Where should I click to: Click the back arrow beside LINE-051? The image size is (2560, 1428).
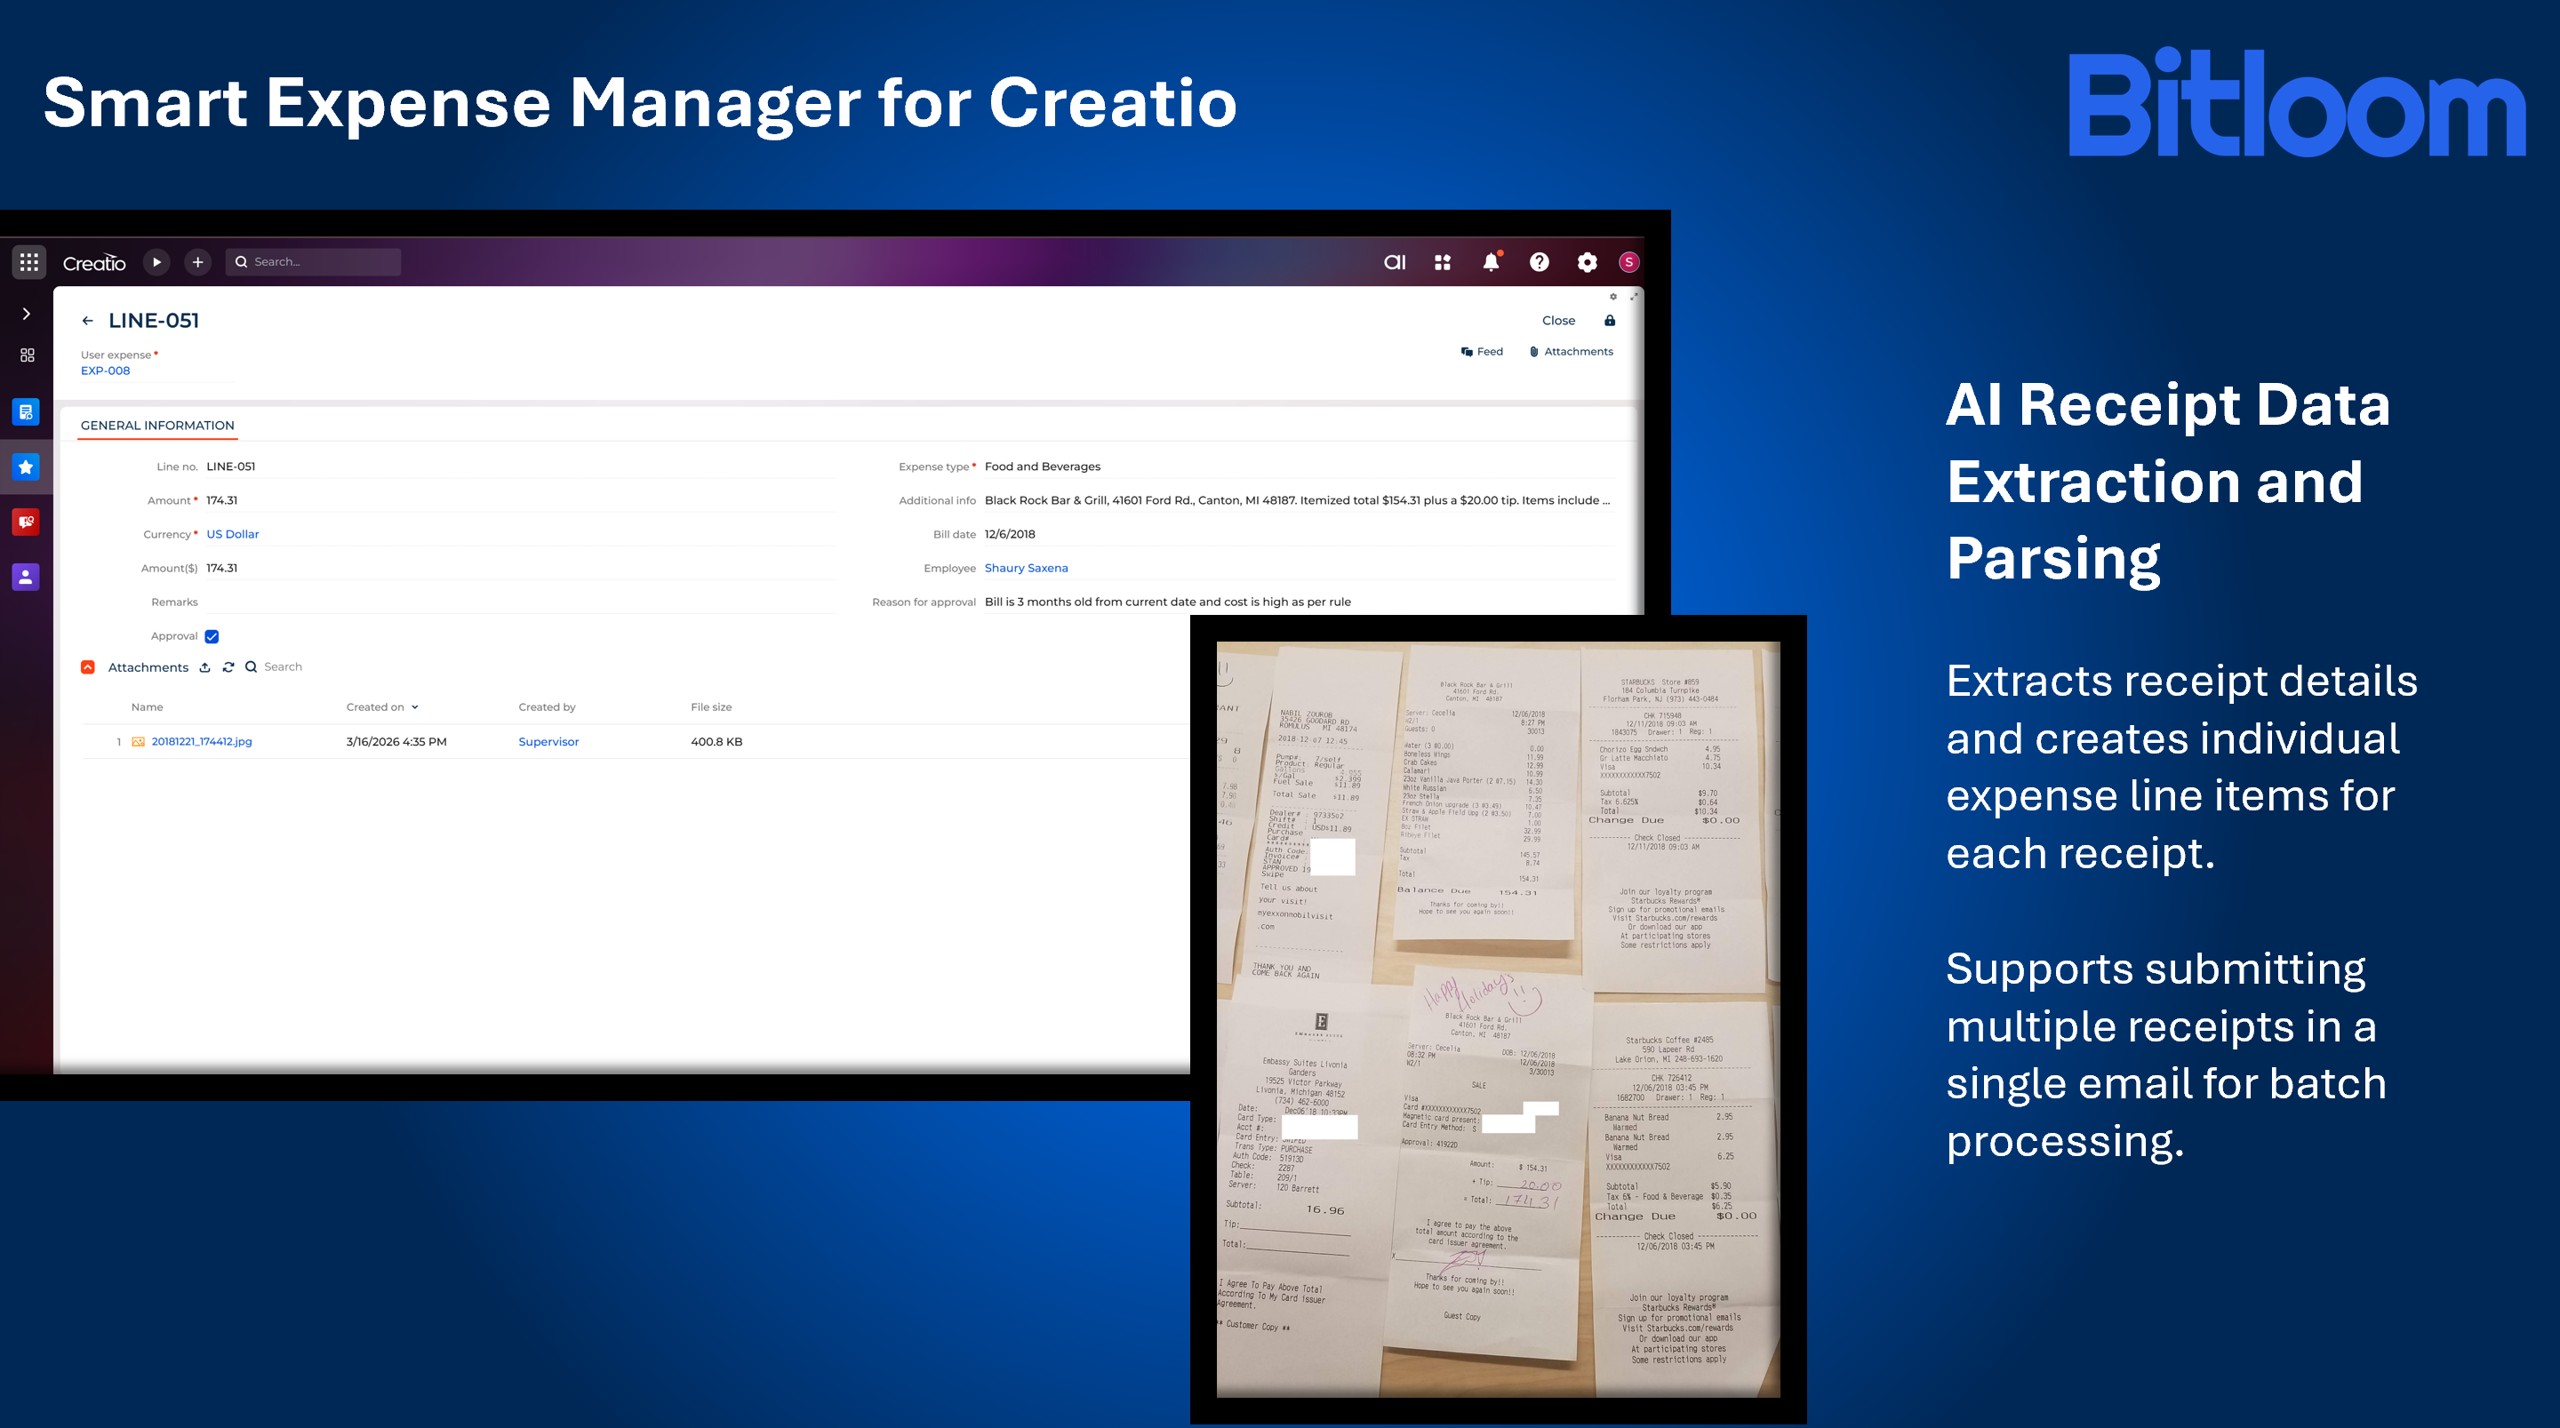tap(88, 321)
